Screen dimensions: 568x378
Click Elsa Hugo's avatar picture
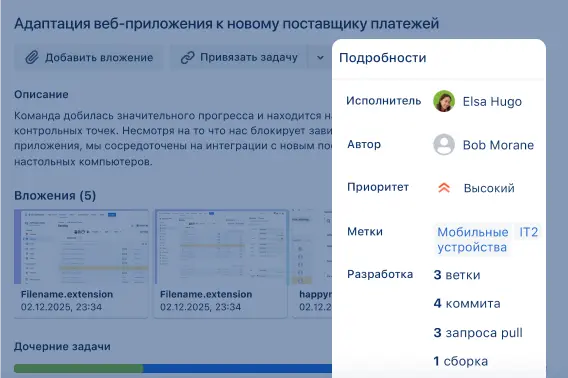click(x=444, y=101)
